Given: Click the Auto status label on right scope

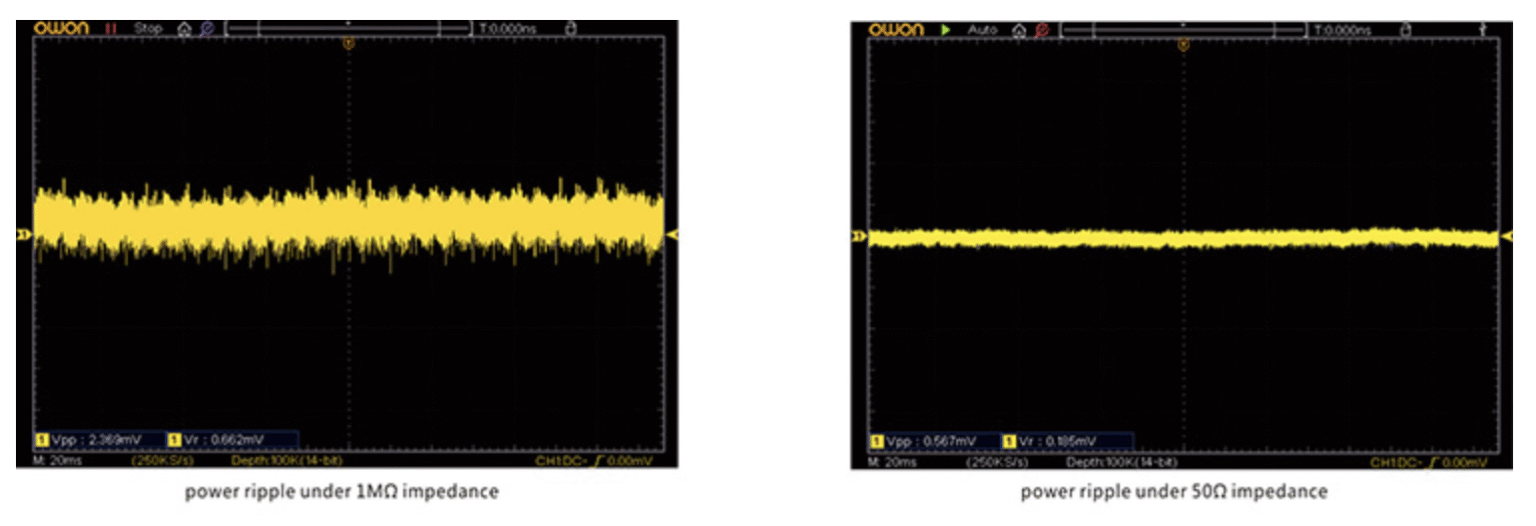Looking at the screenshot, I should click(x=982, y=30).
